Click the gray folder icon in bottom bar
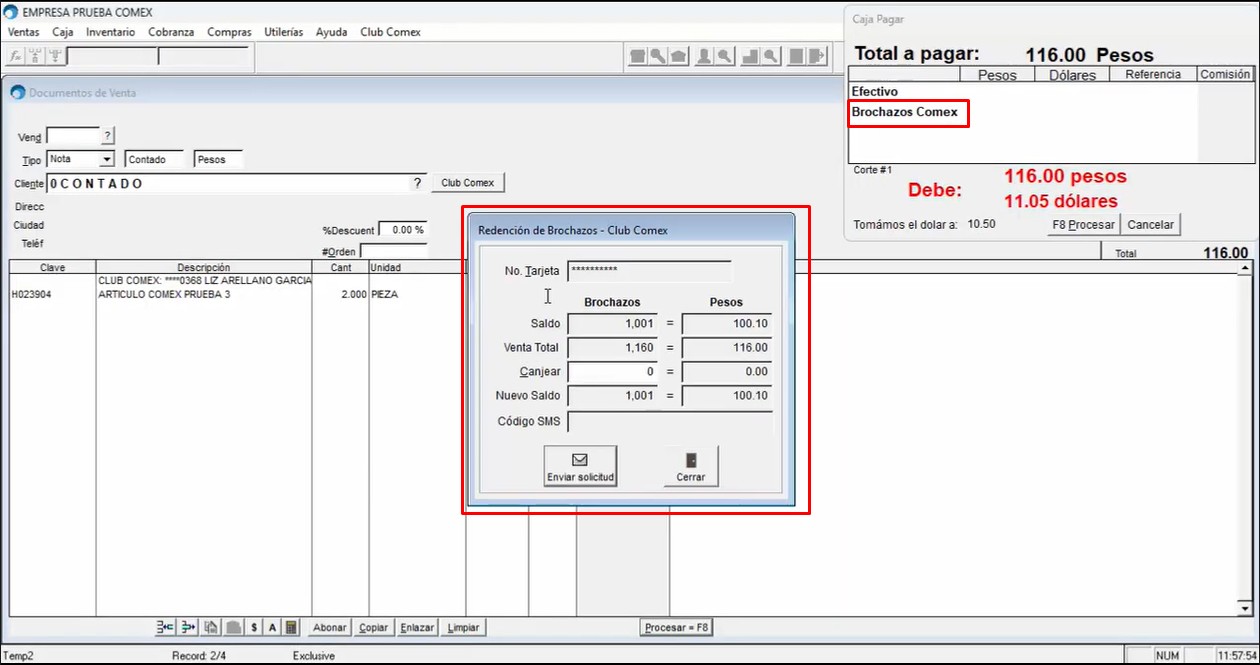Image resolution: width=1260 pixels, height=665 pixels. pyautogui.click(x=233, y=627)
